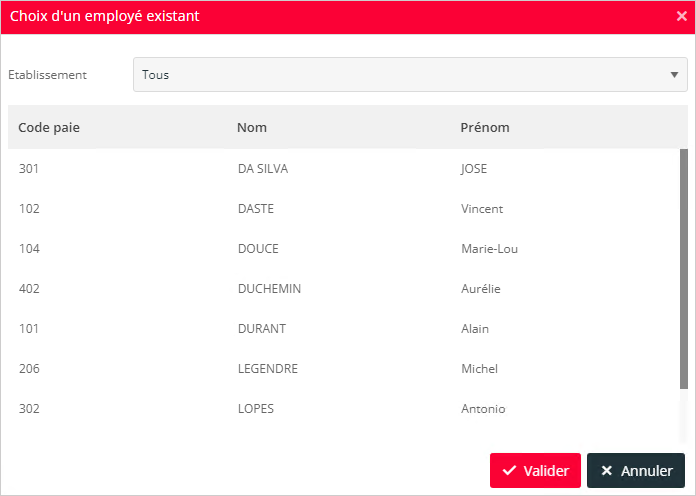Click pay code 206 cell
The height and width of the screenshot is (496, 696).
(29, 369)
